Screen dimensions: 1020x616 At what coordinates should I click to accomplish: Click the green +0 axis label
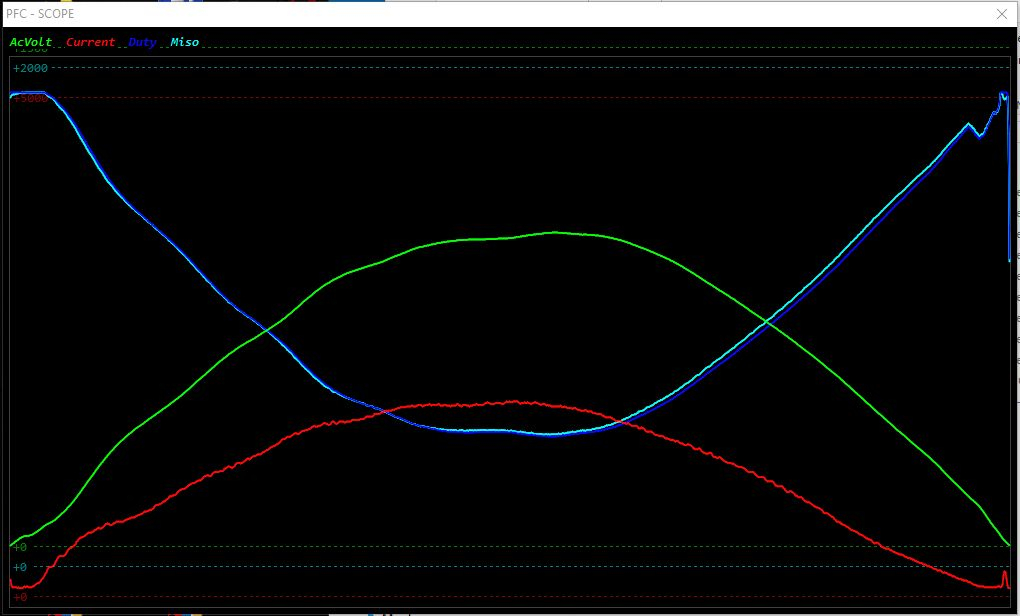pyautogui.click(x=20, y=547)
